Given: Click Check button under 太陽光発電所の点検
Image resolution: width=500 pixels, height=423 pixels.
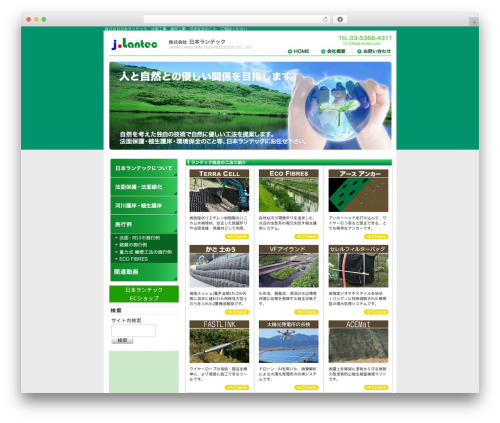Looking at the screenshot, I should [306, 387].
